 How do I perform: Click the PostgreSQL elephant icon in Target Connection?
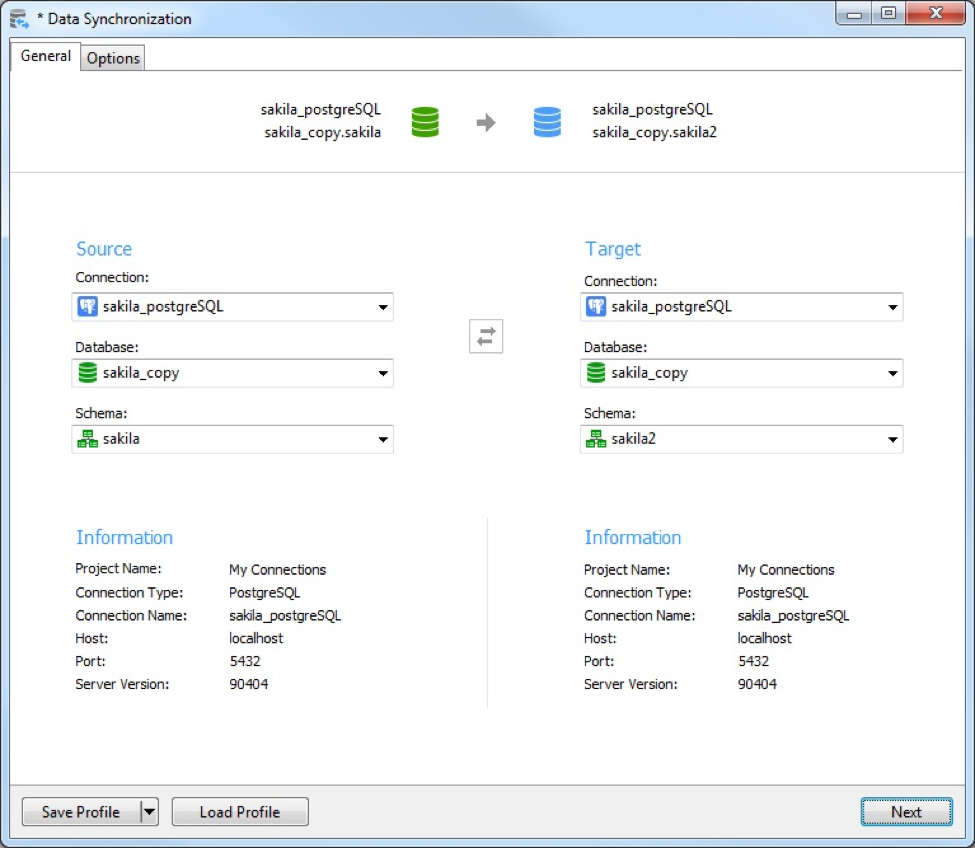click(x=596, y=306)
